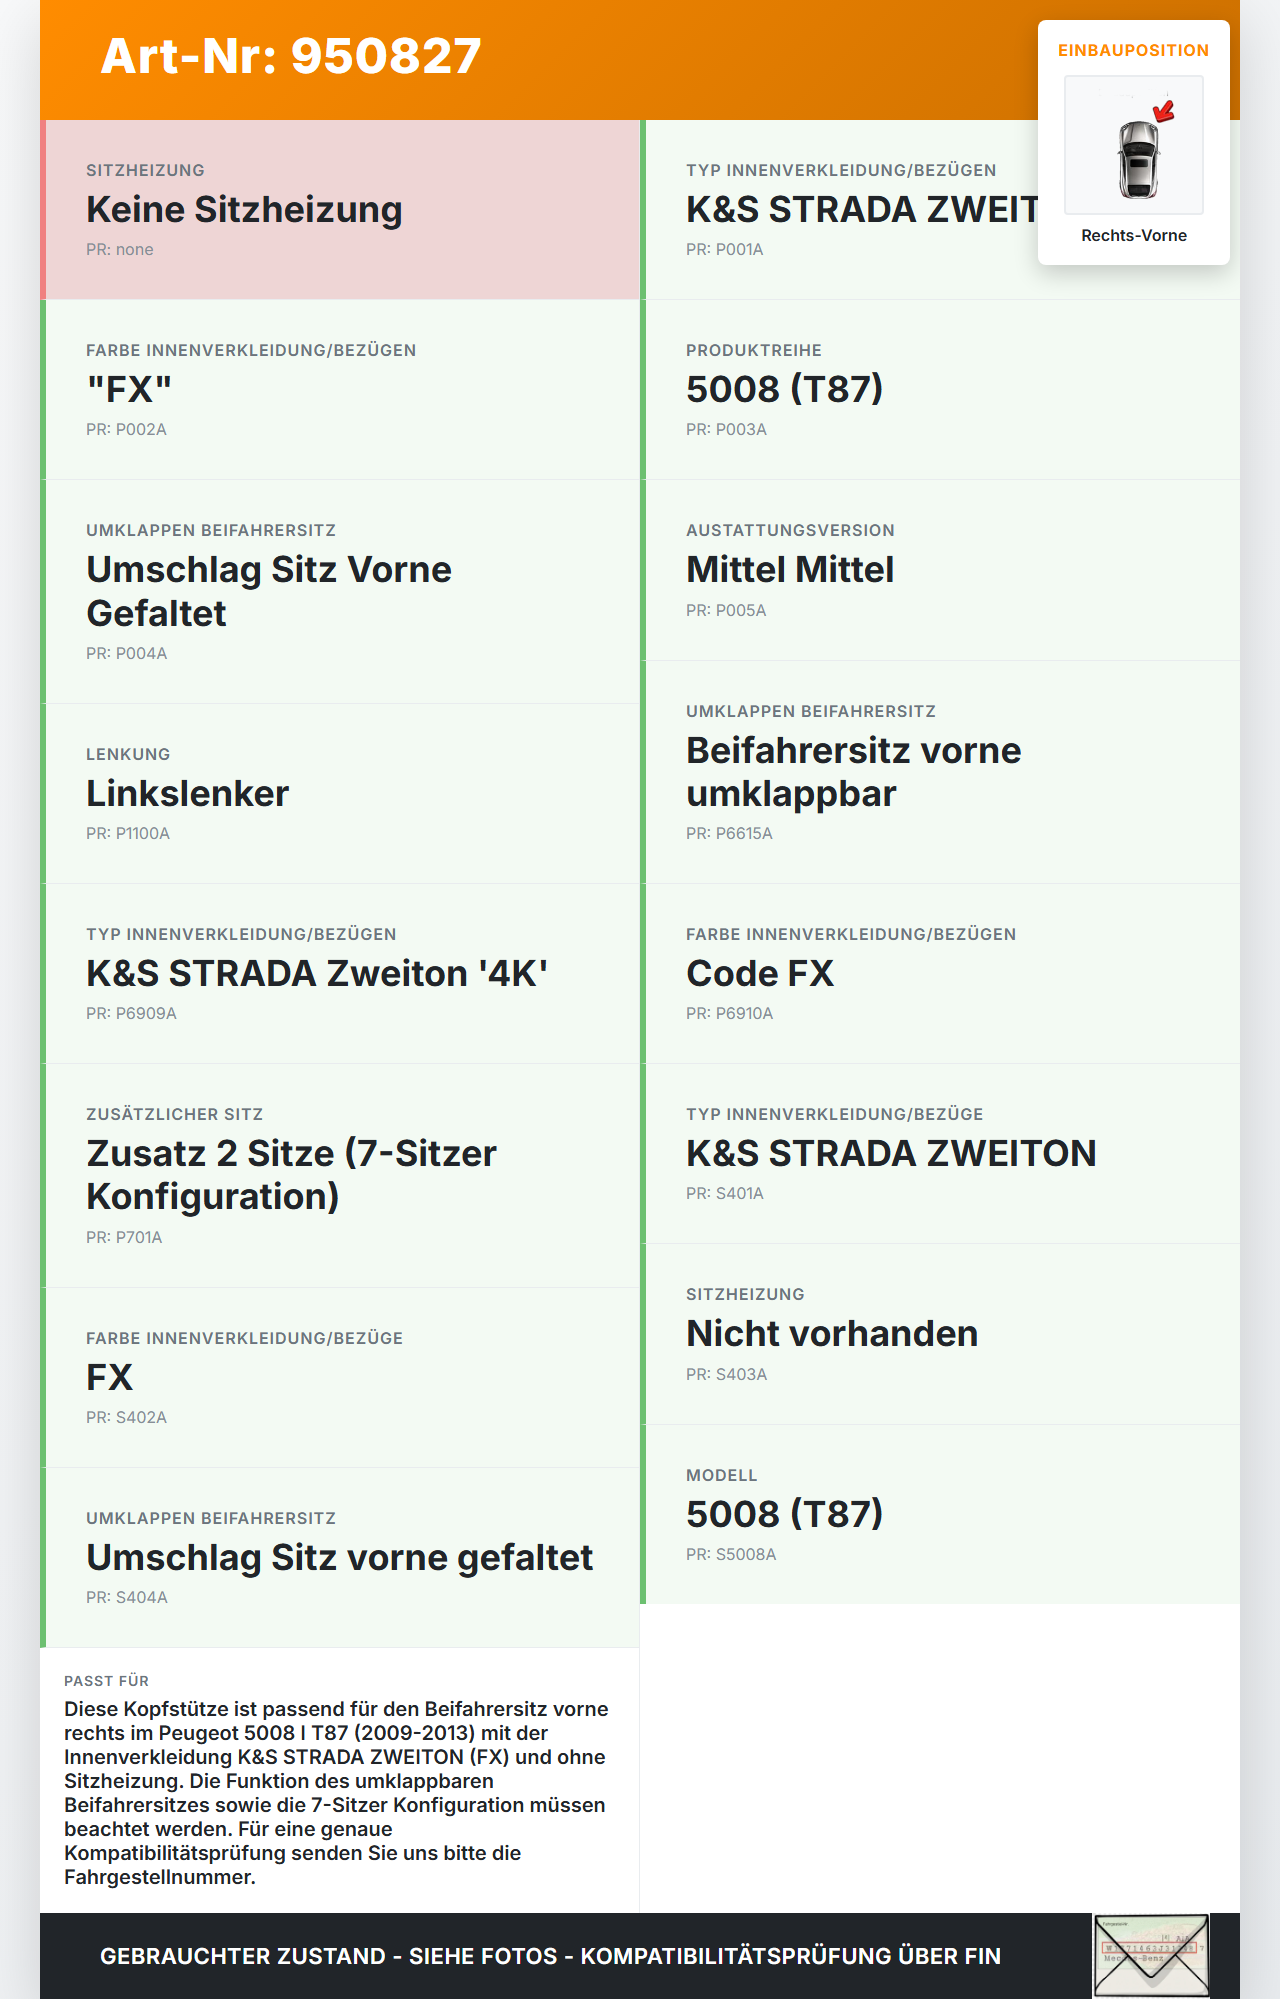Click the orange Art-Nr: 950827 header
1280x1999 pixels.
coord(290,56)
